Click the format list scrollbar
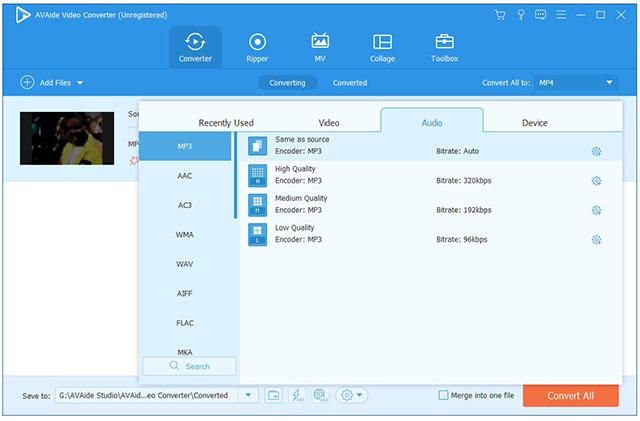Screen dimensions: 640x421 236,175
